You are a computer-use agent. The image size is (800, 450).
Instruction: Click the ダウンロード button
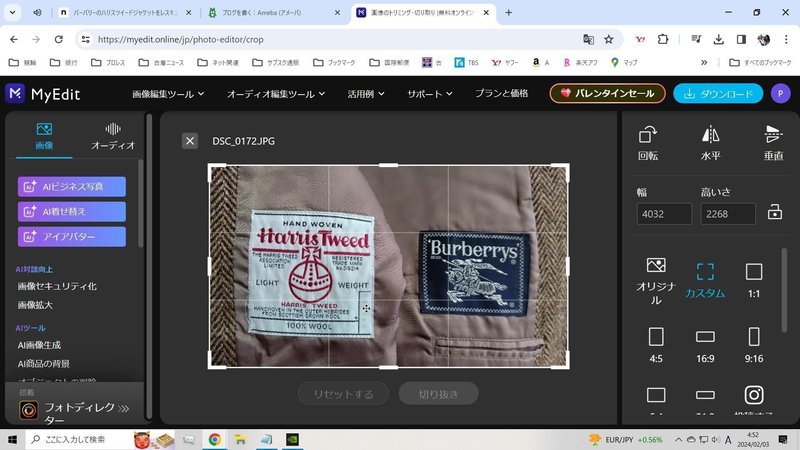coord(718,93)
